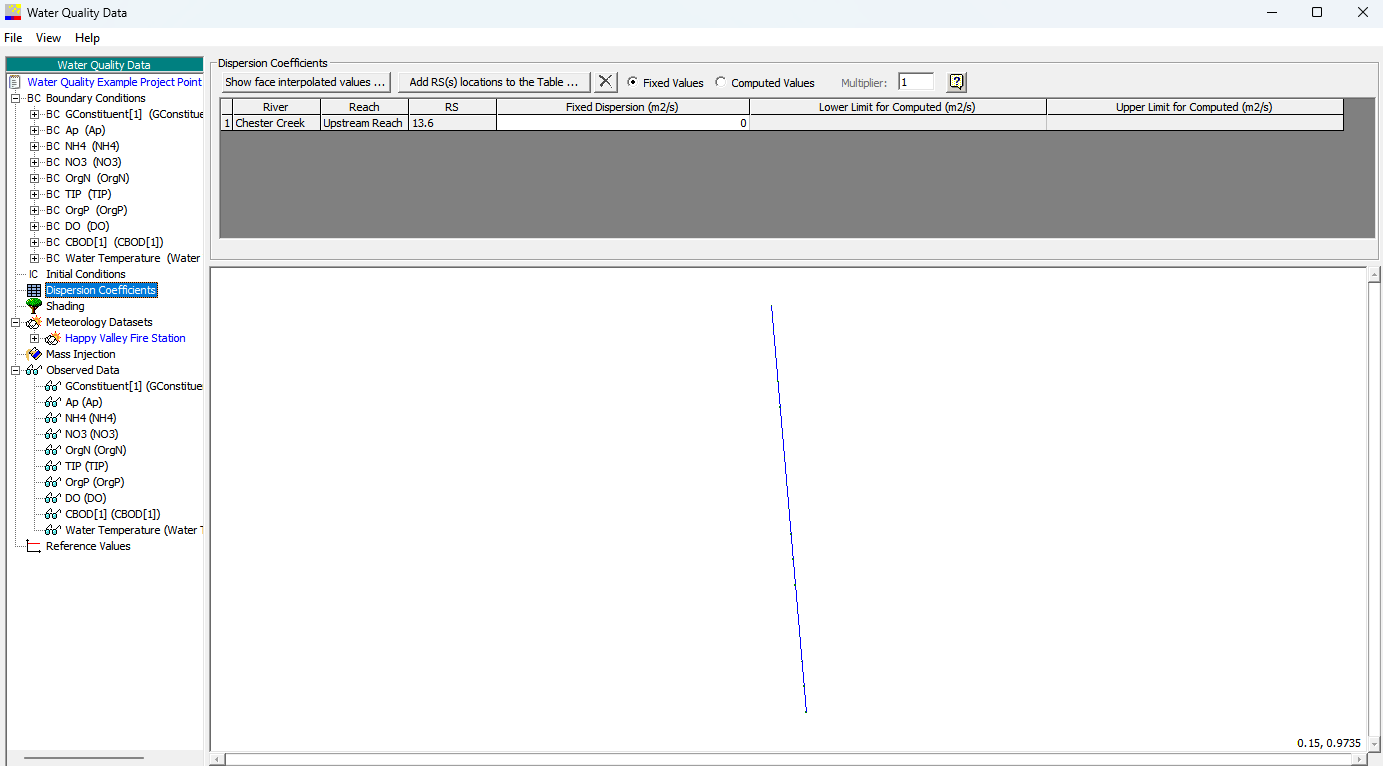This screenshot has width=1383, height=766.
Task: Select the Shading tree icon
Action: click(x=34, y=306)
